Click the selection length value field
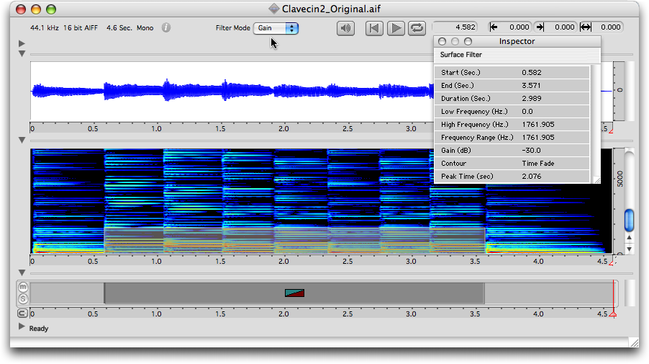This screenshot has height=364, width=649. pos(608,27)
